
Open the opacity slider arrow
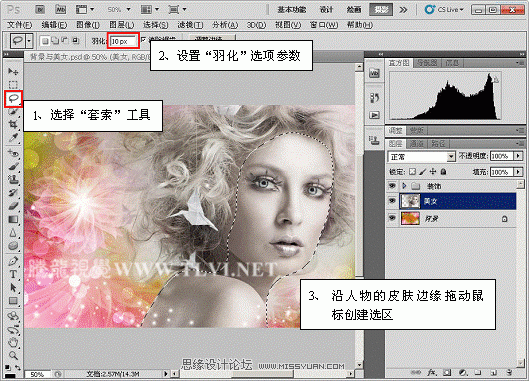point(518,156)
